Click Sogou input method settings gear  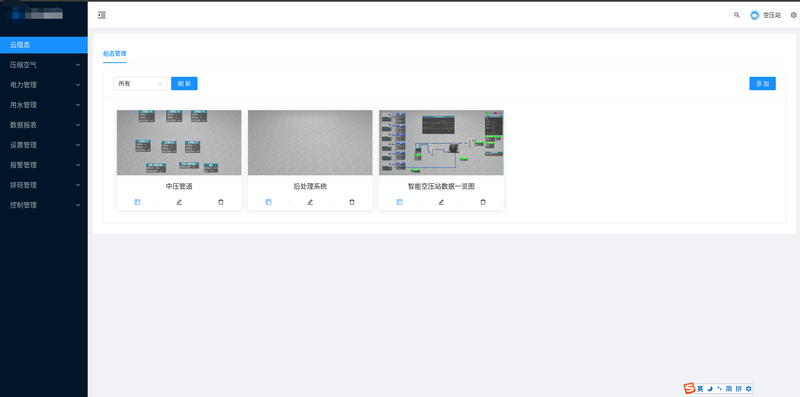point(748,389)
